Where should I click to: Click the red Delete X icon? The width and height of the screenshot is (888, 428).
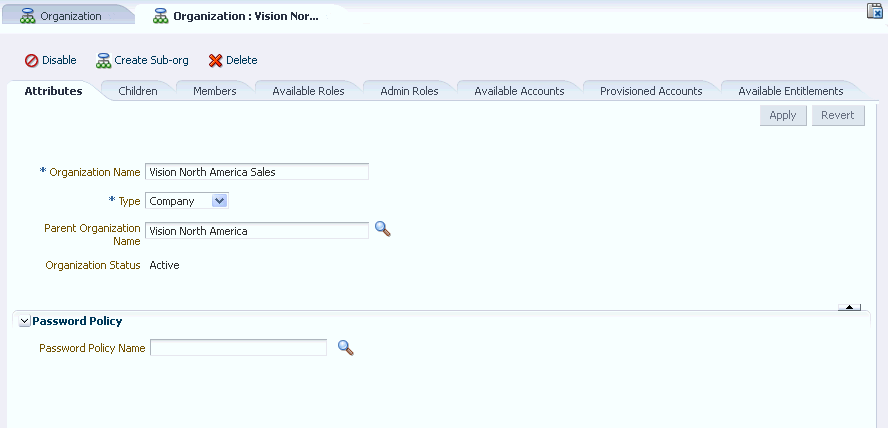[x=215, y=61]
